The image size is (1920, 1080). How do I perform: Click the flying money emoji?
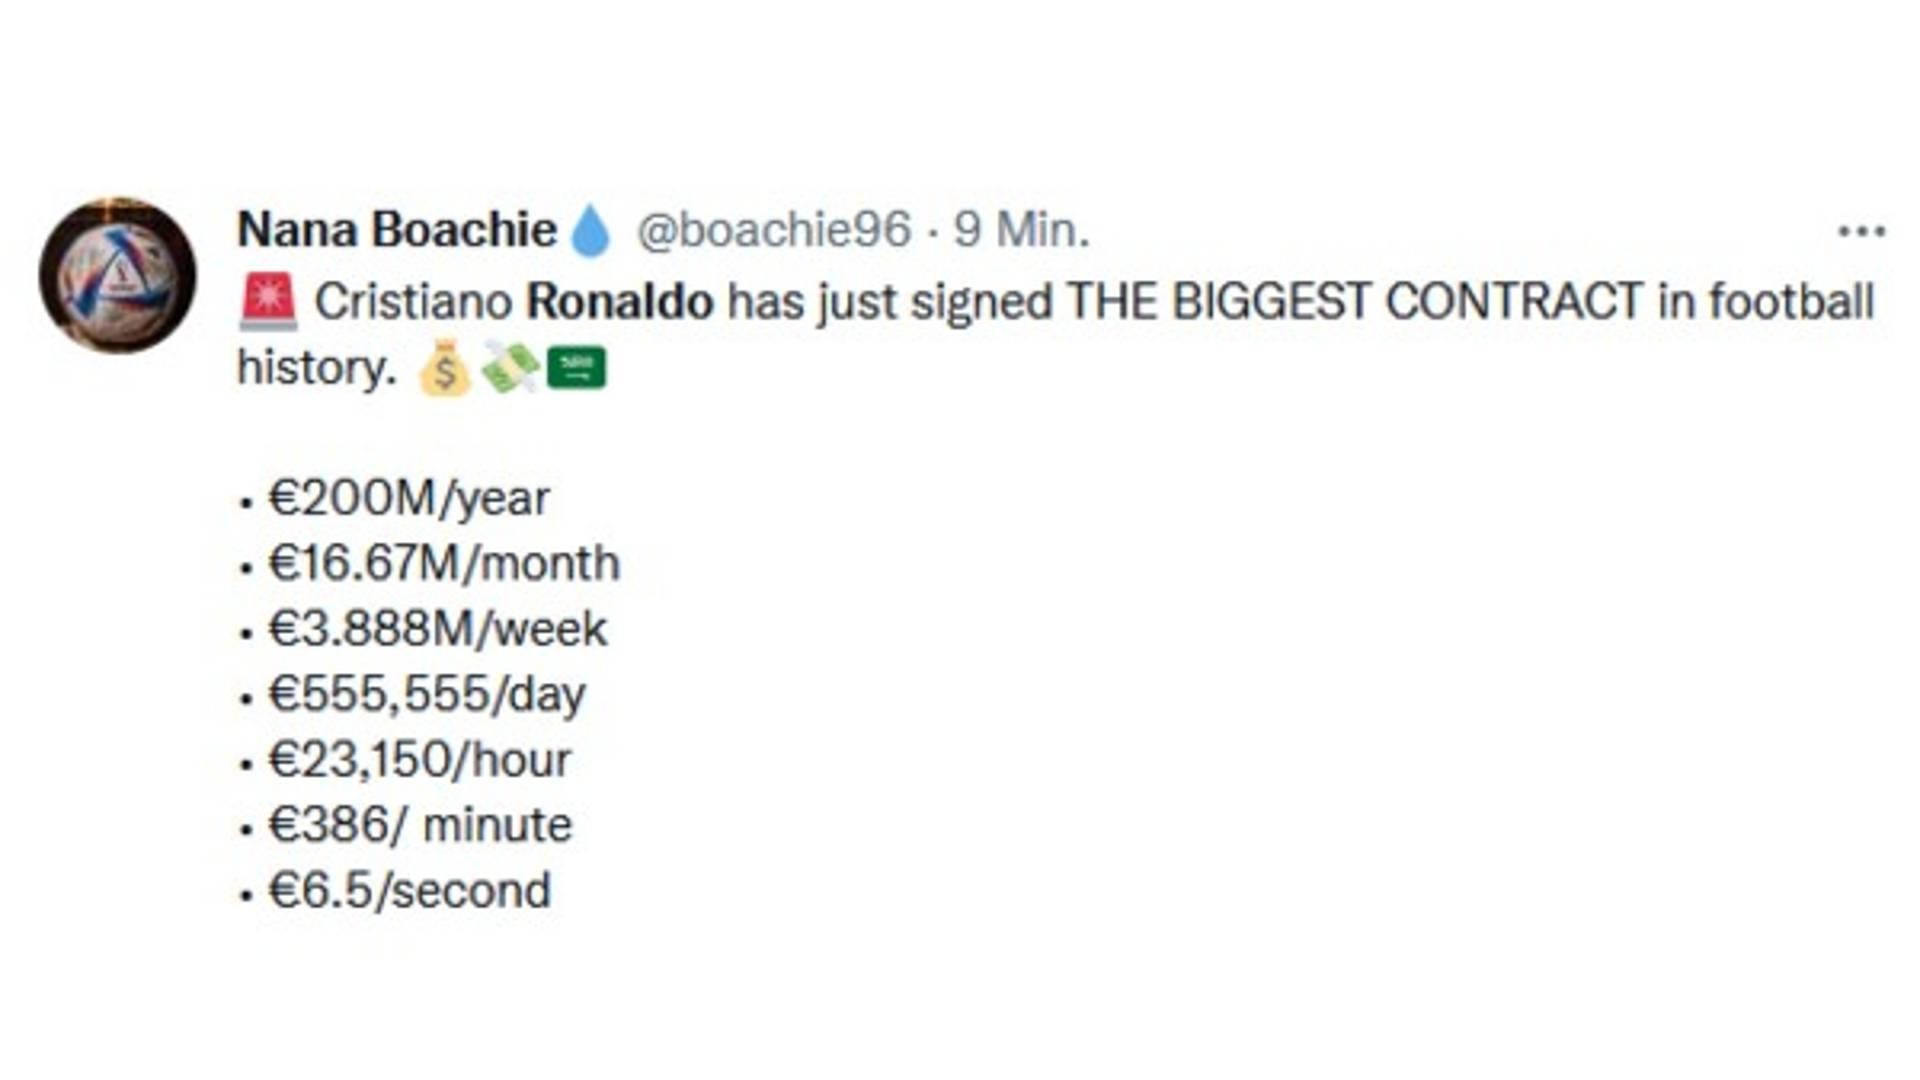pyautogui.click(x=509, y=368)
